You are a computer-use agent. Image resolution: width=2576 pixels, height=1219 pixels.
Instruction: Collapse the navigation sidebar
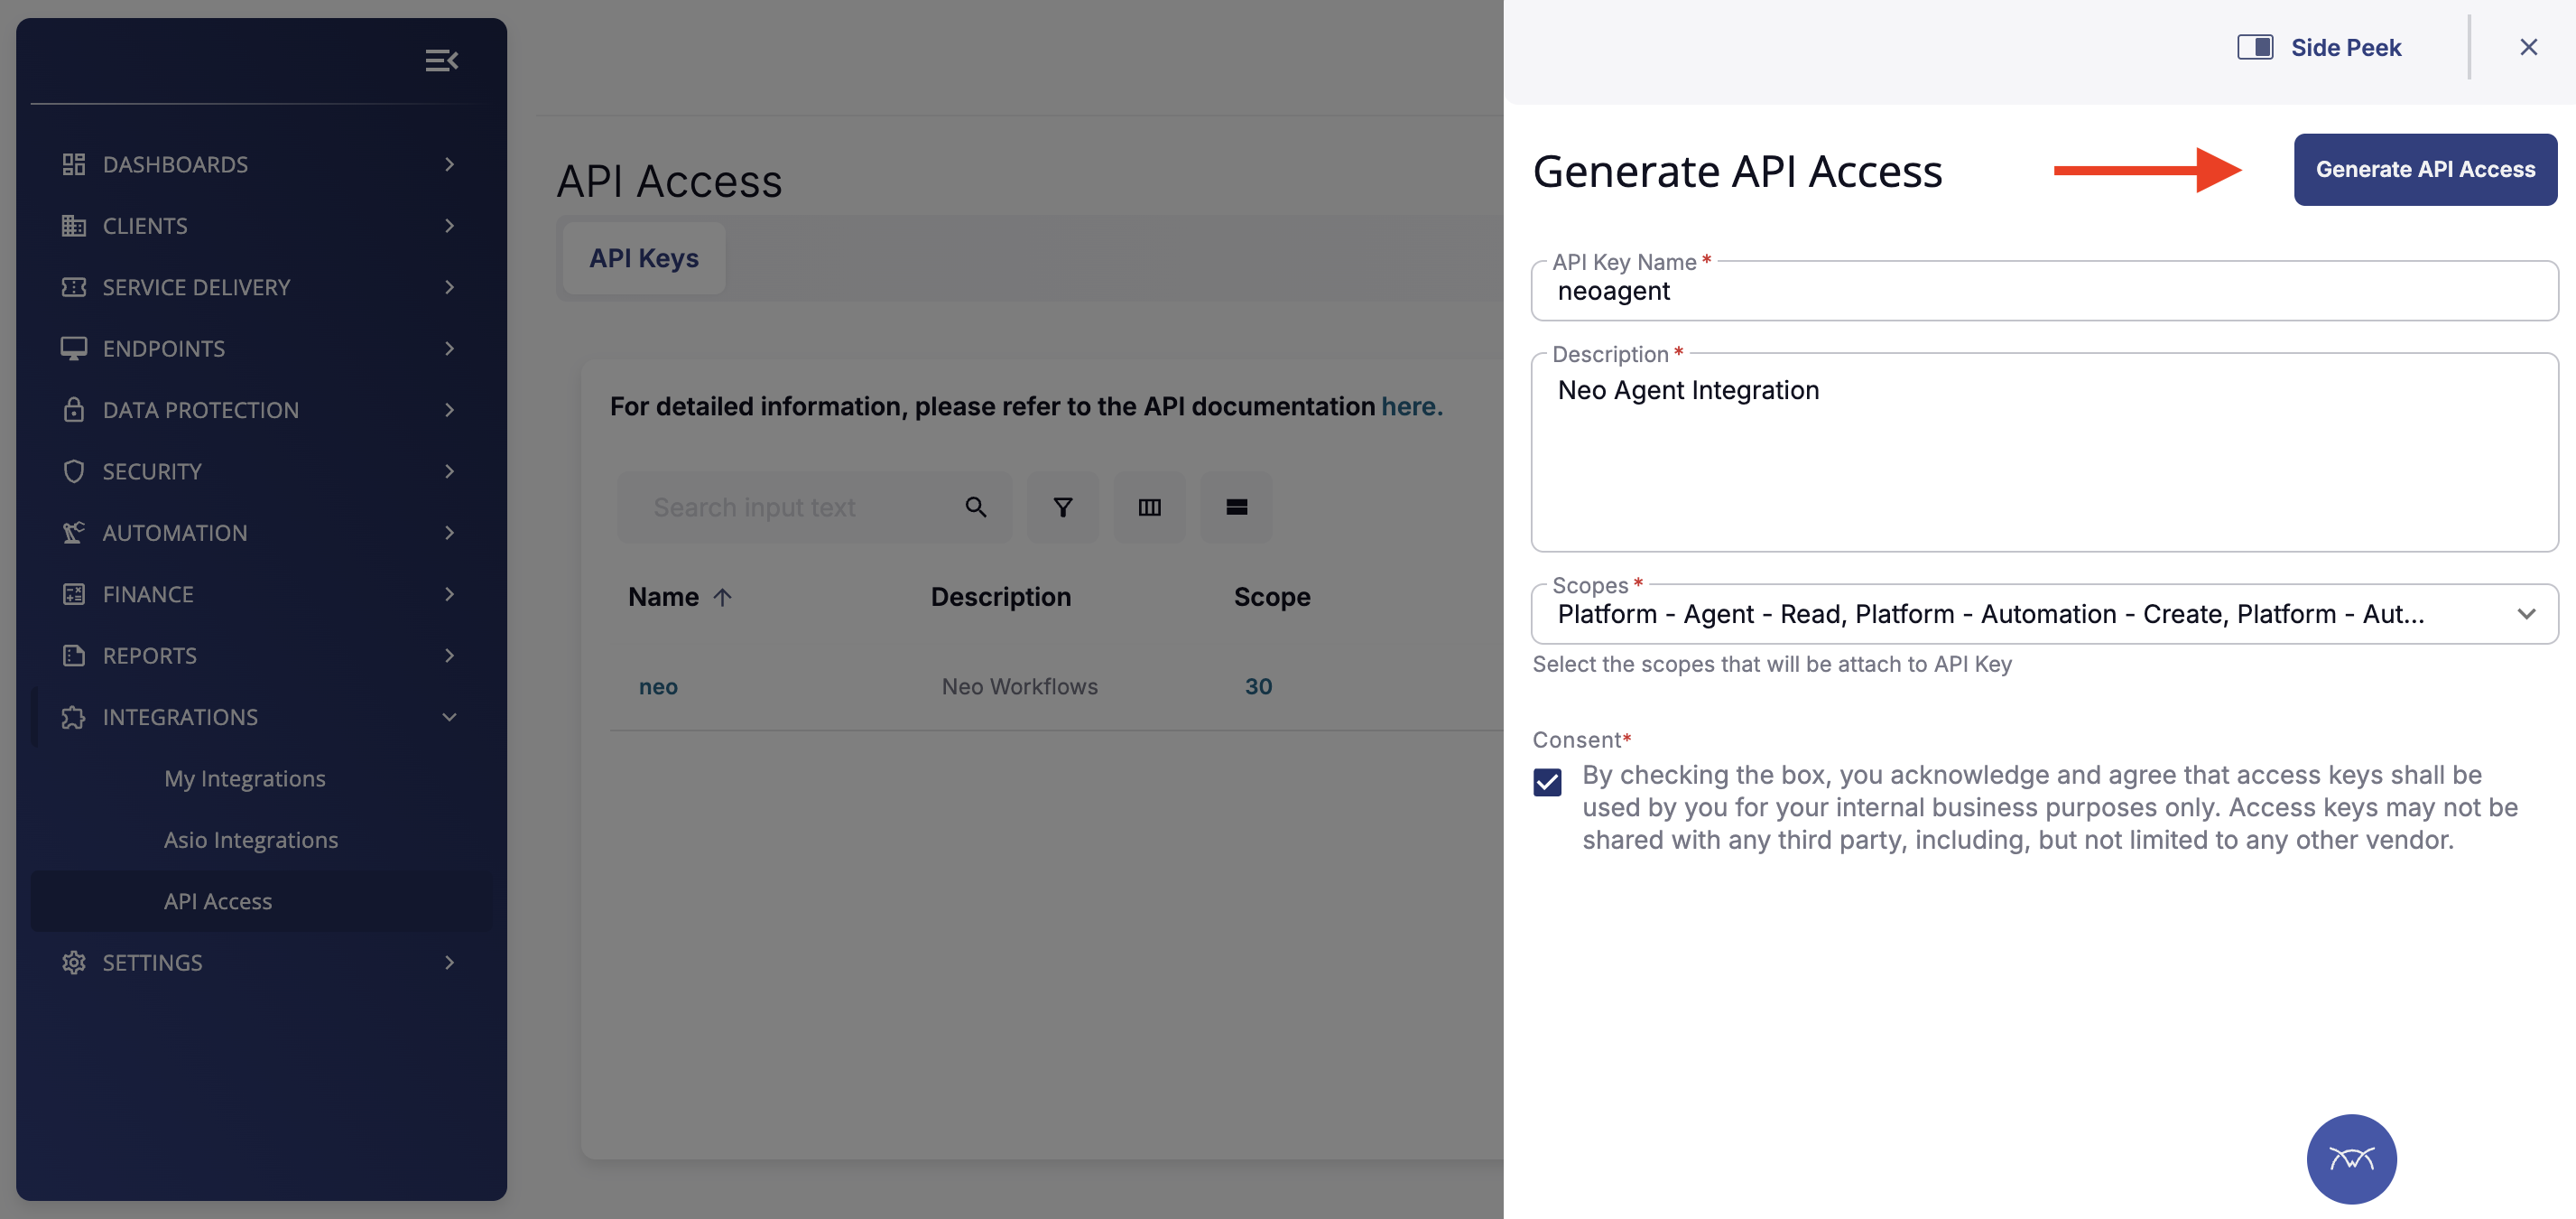(442, 60)
